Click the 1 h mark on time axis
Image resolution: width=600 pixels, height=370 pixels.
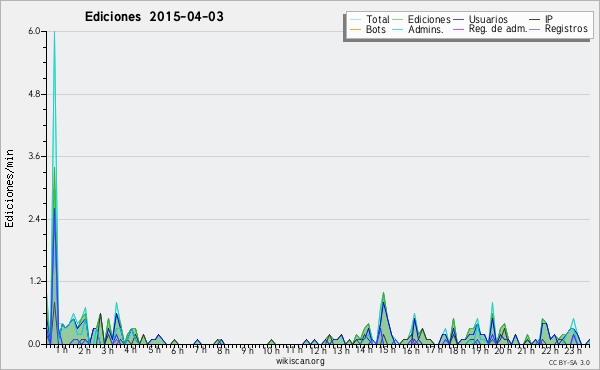(x=62, y=350)
